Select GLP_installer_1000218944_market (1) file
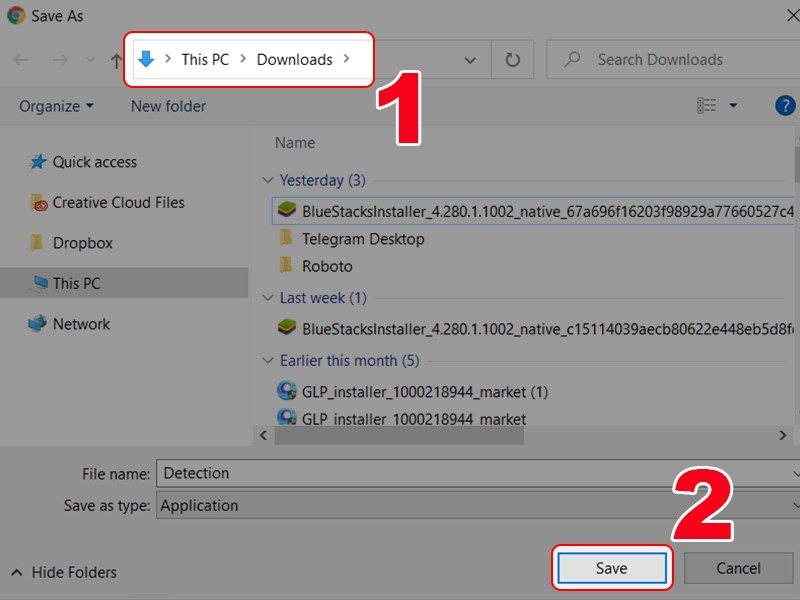This screenshot has height=600, width=800. pos(425,392)
